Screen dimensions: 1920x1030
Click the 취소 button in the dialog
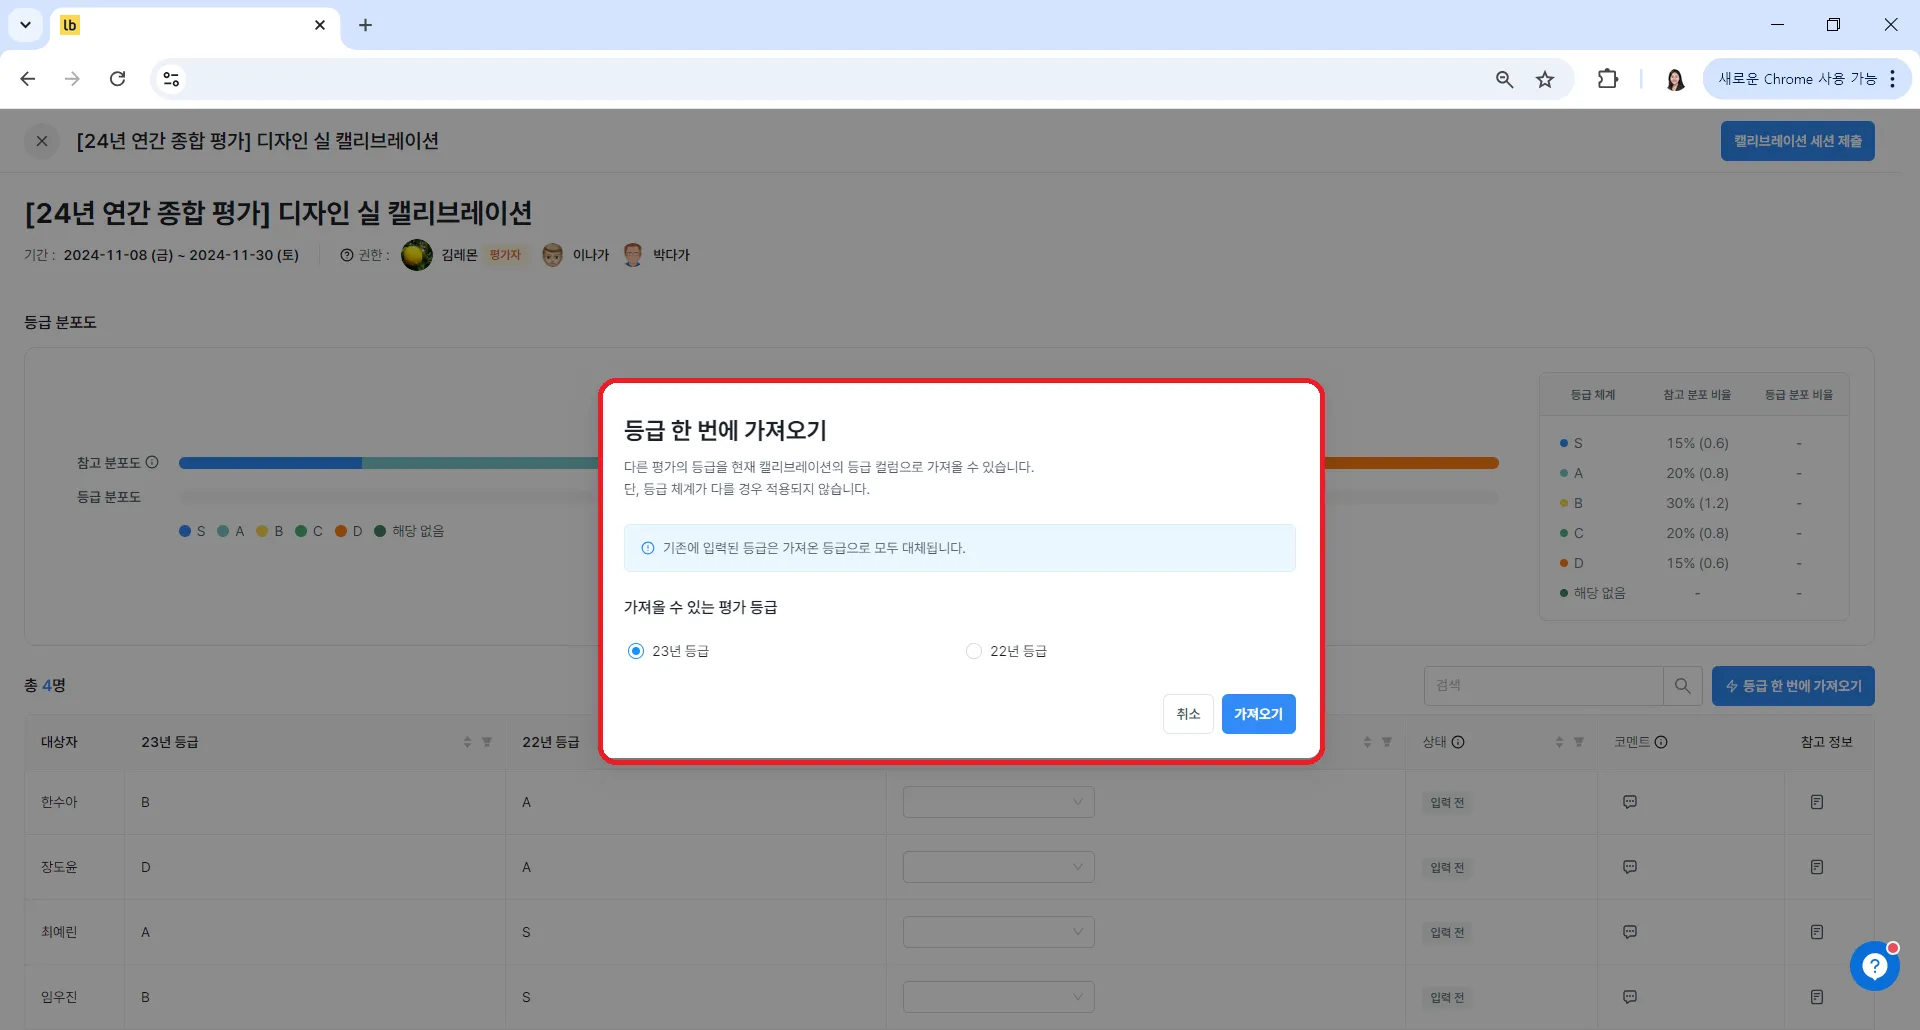(1188, 714)
